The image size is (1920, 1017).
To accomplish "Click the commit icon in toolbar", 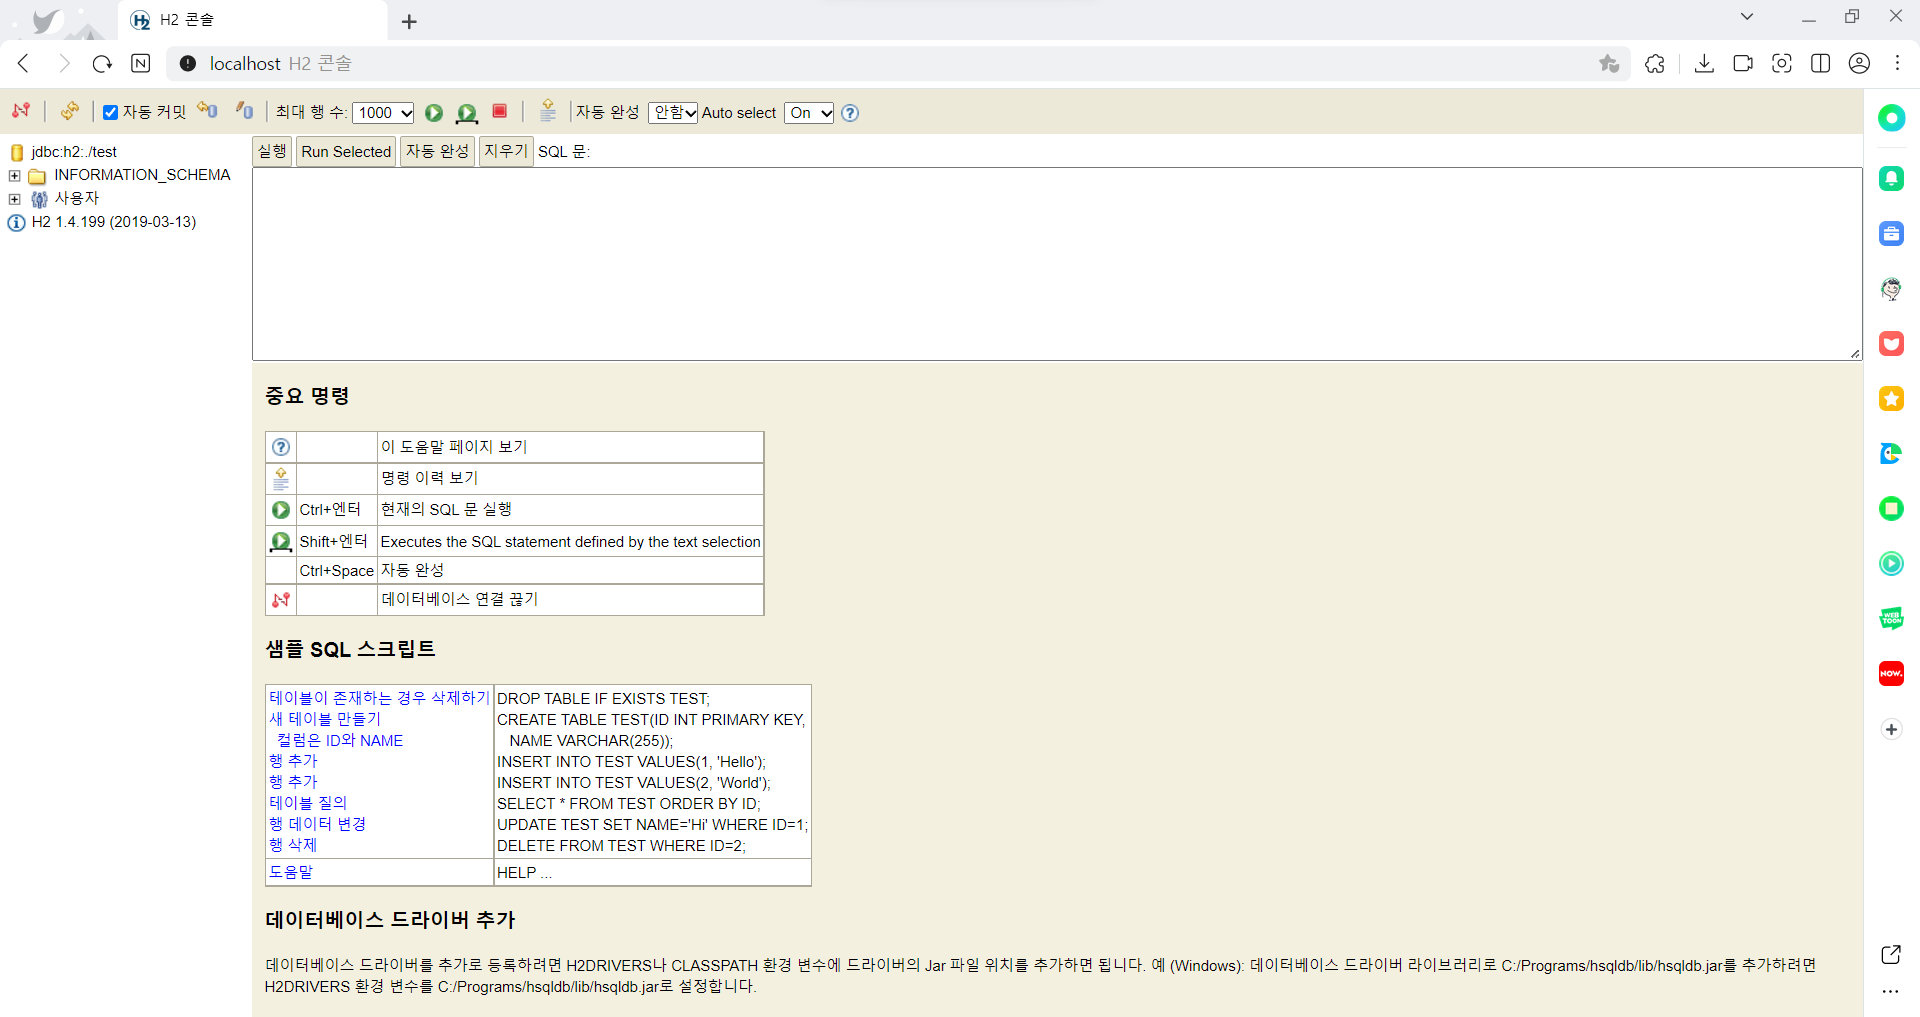I will (x=245, y=111).
